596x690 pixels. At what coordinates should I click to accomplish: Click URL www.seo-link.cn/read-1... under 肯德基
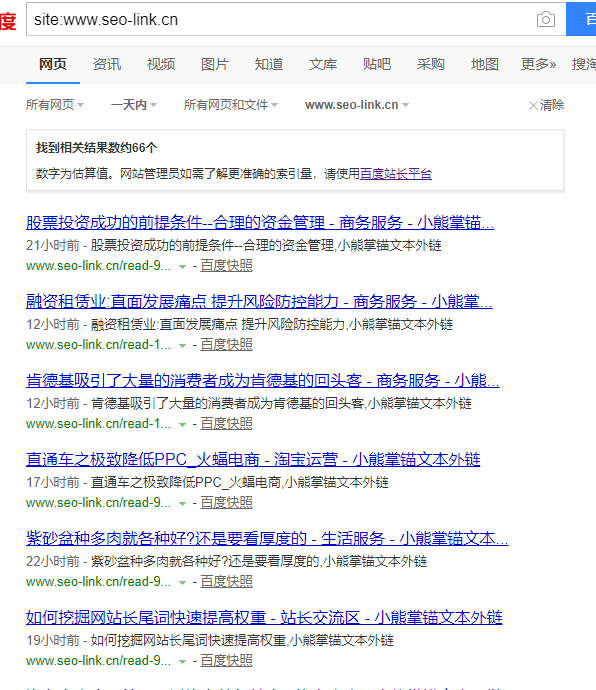(98, 424)
